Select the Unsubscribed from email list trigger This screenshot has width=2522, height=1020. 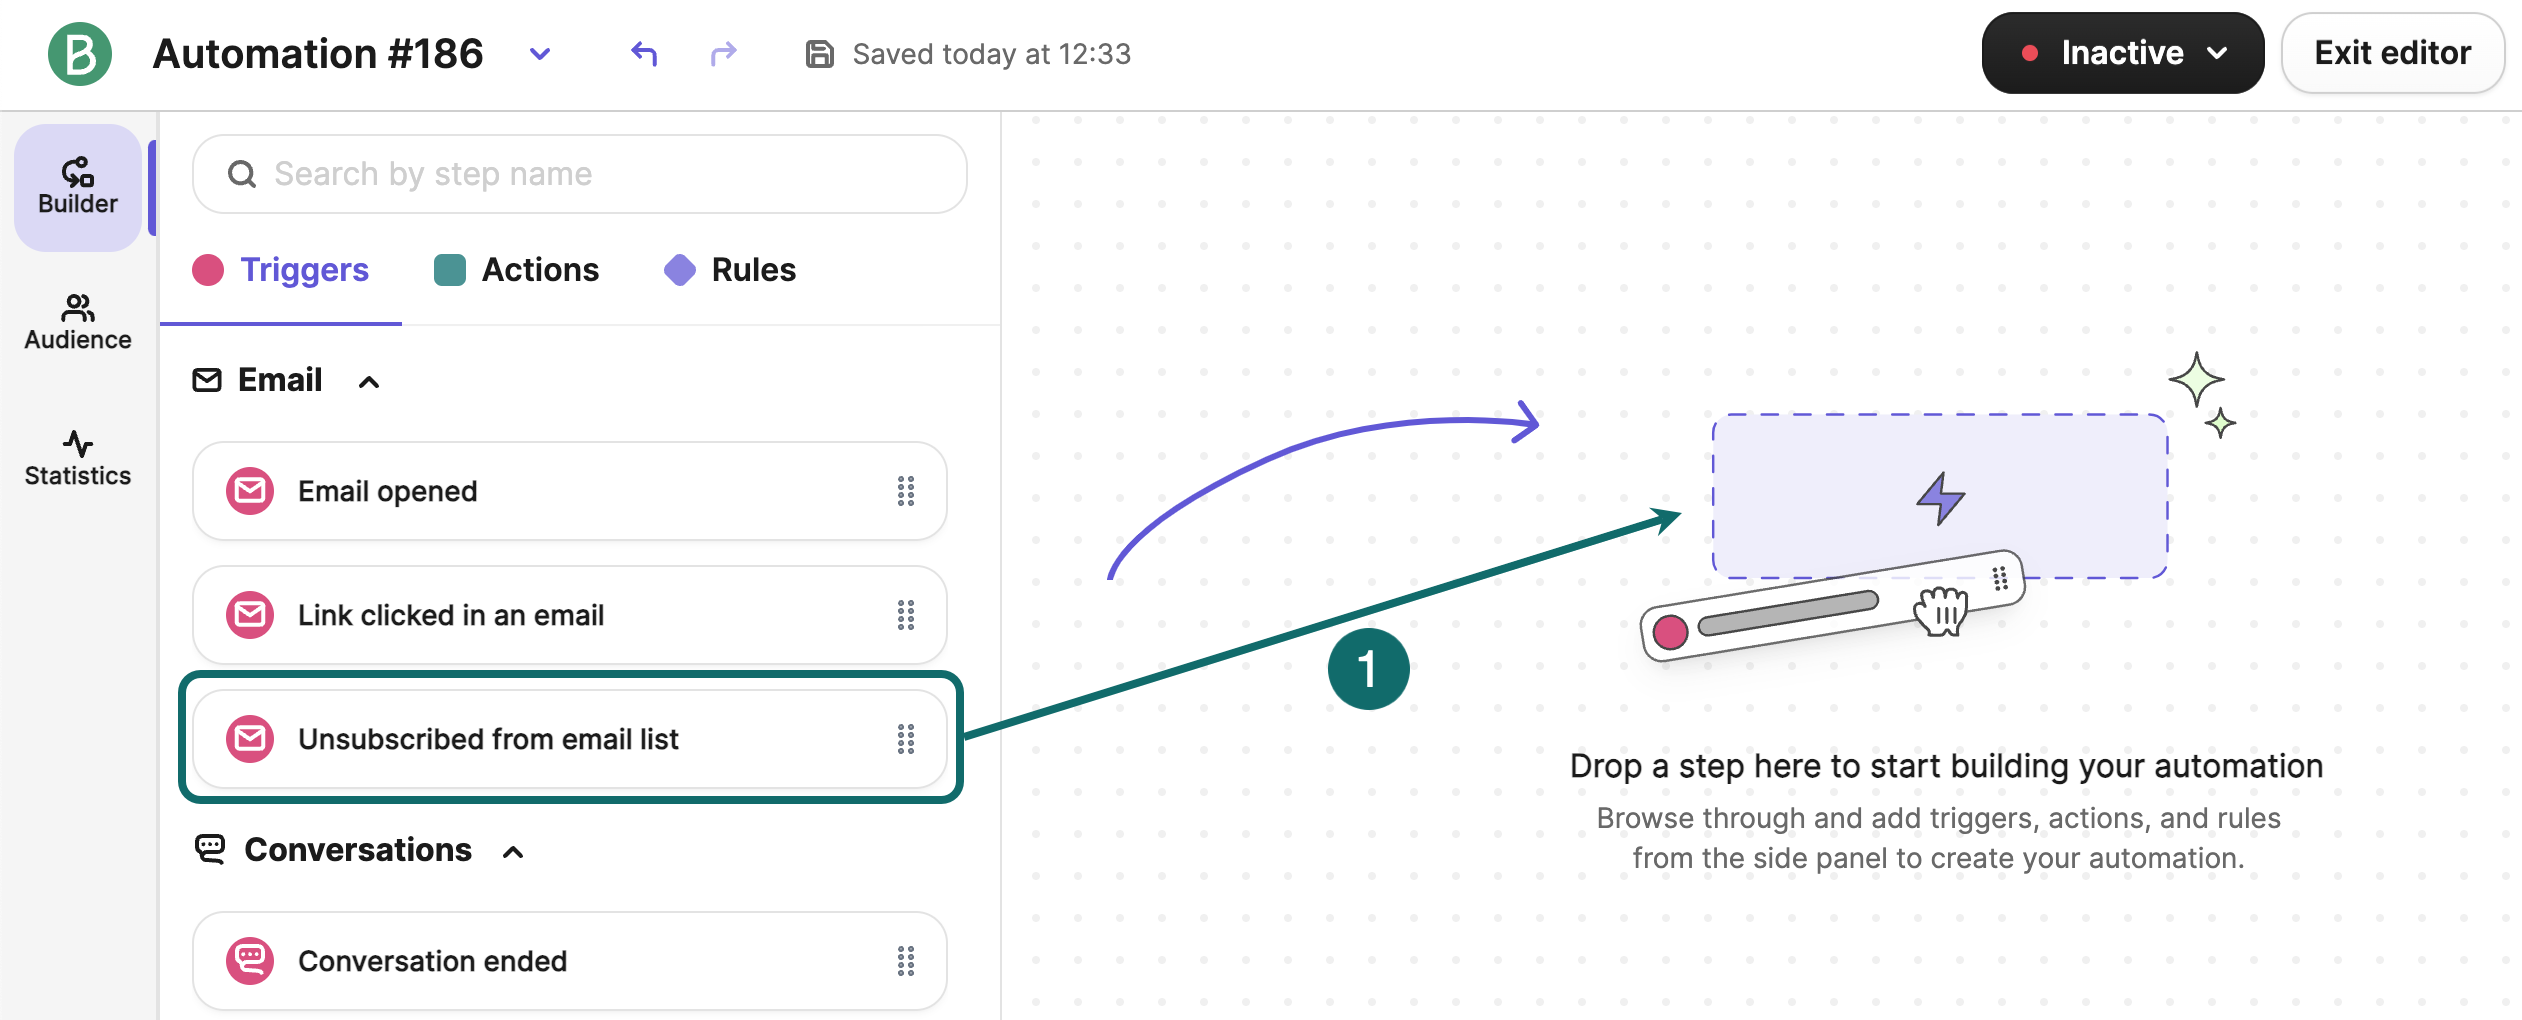488,739
